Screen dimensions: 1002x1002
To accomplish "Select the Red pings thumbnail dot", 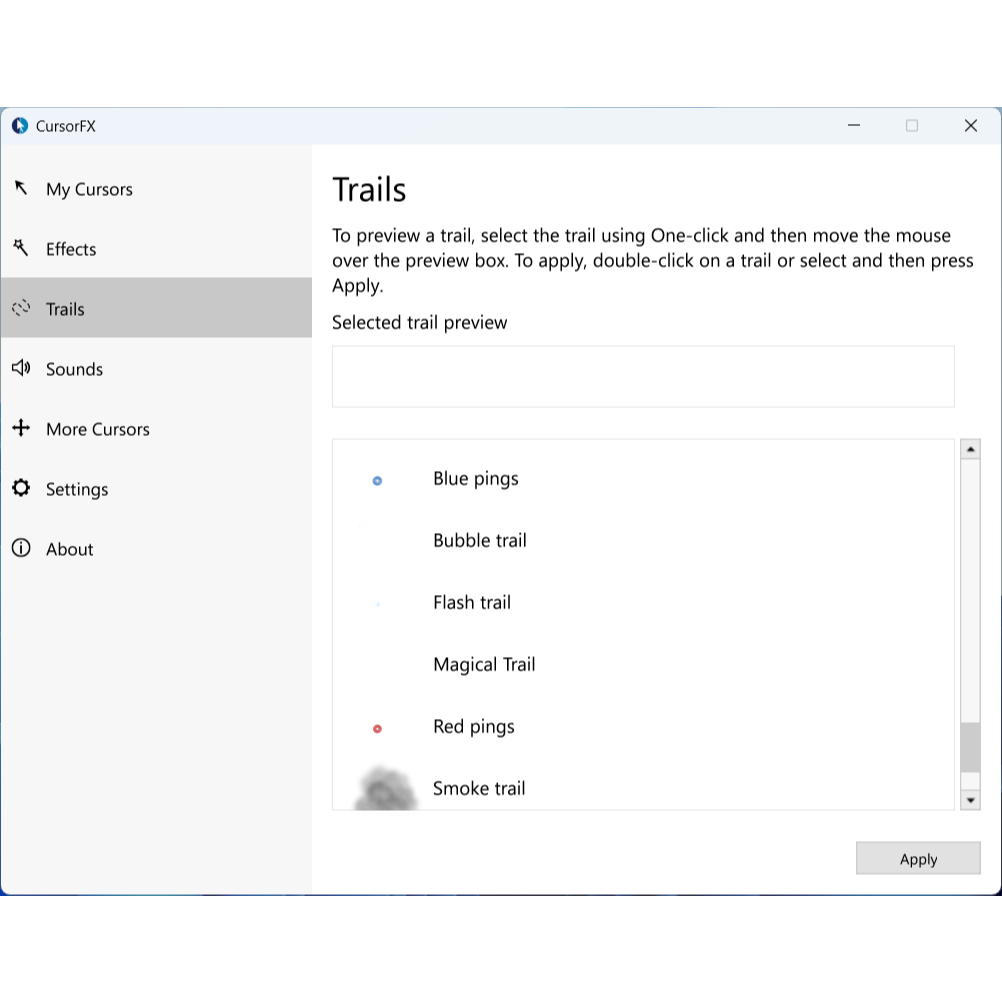I will pyautogui.click(x=377, y=729).
